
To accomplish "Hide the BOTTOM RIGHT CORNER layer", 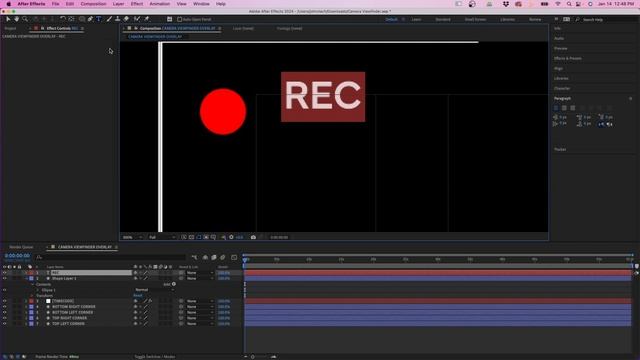I will tap(4, 307).
